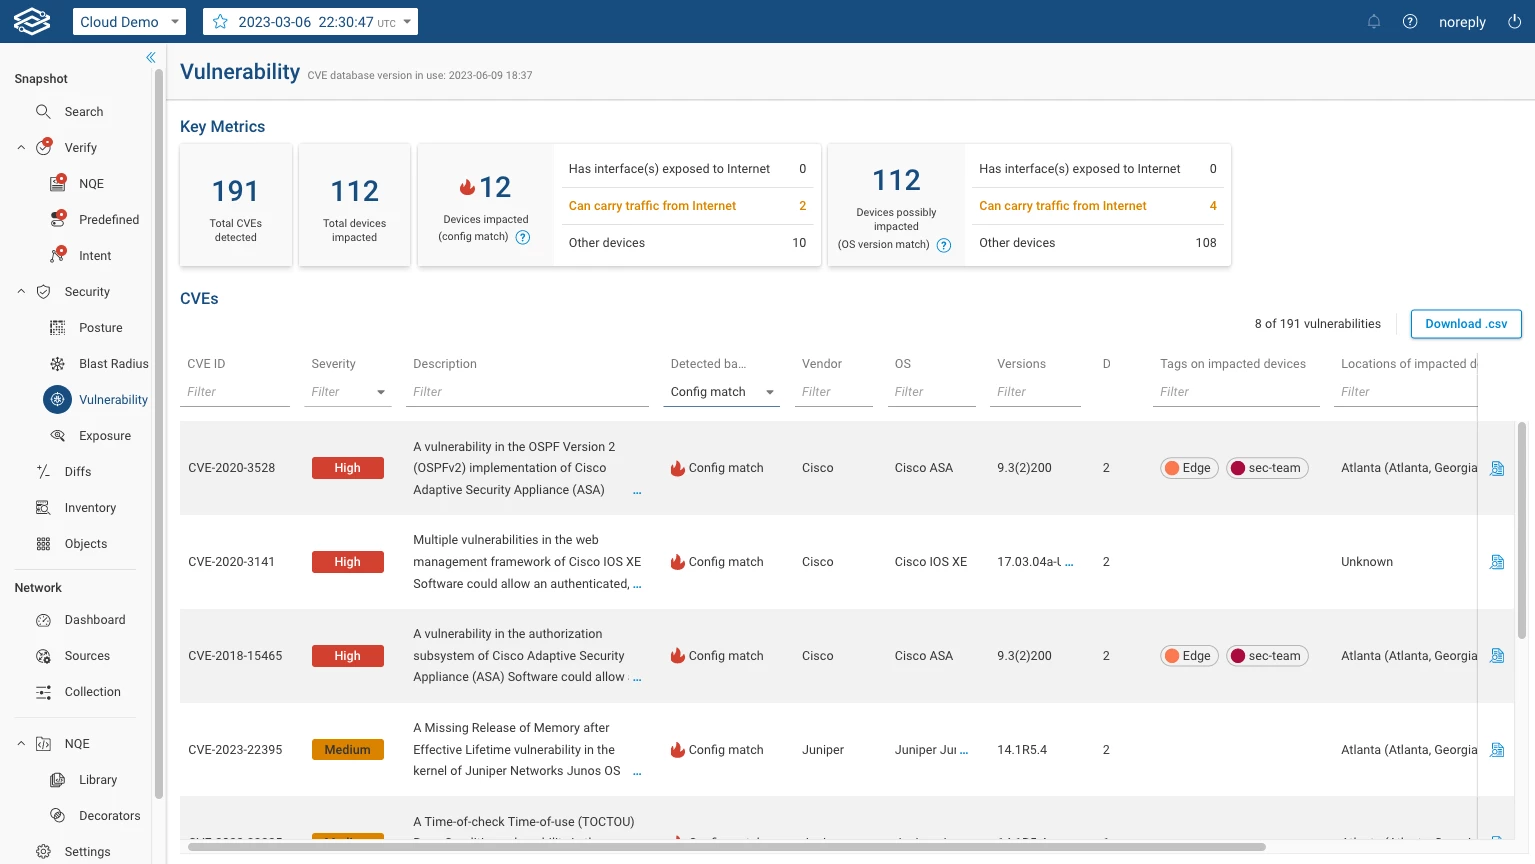
Task: Open the network Dashboard
Action: pyautogui.click(x=95, y=620)
